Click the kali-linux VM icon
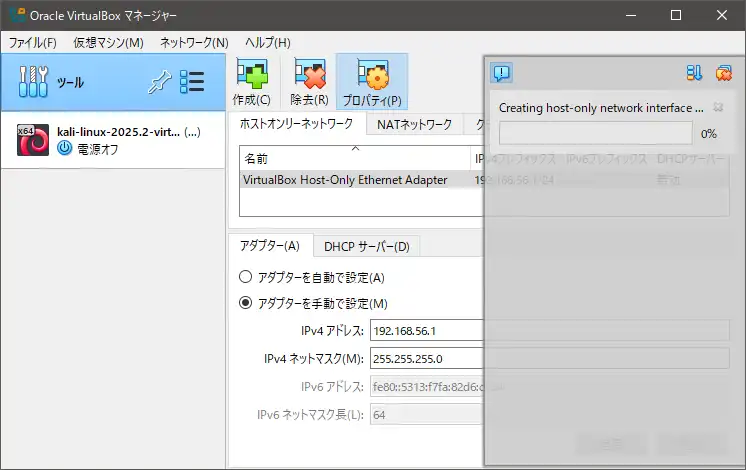This screenshot has width=746, height=470. click(x=33, y=140)
